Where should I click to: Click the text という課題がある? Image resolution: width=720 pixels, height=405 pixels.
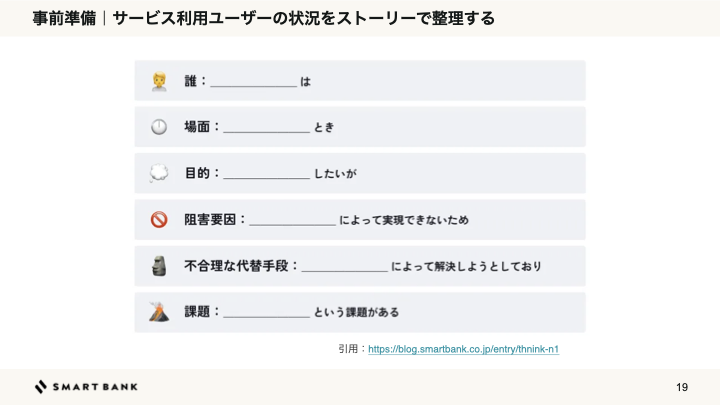(x=356, y=312)
